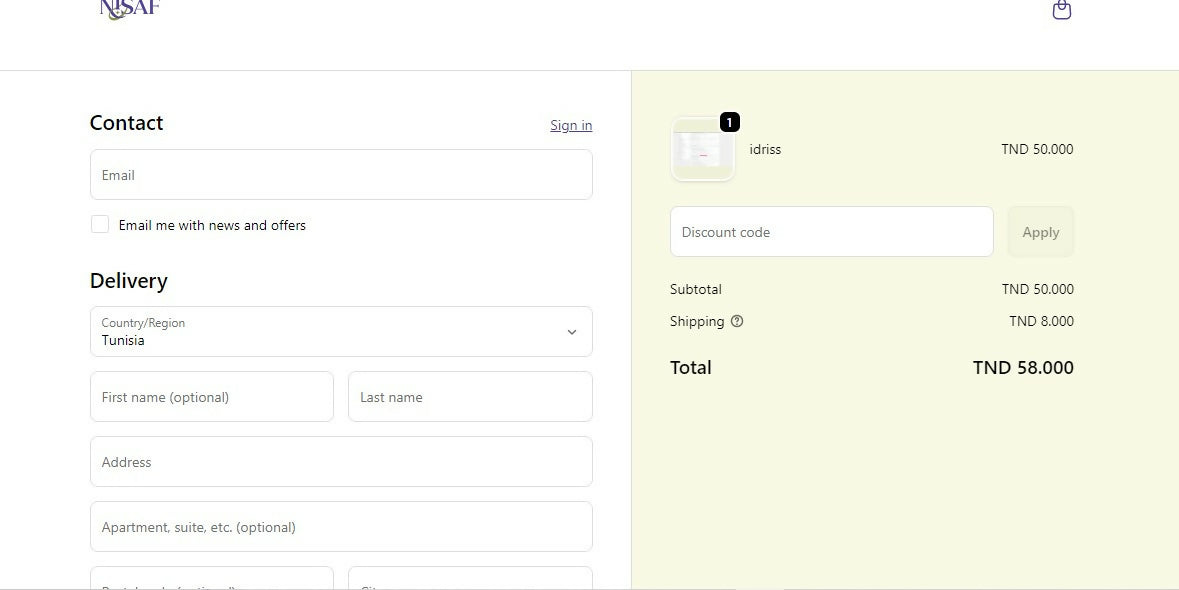Click the Contact section heading
This screenshot has height=590, width=1179.
point(126,123)
